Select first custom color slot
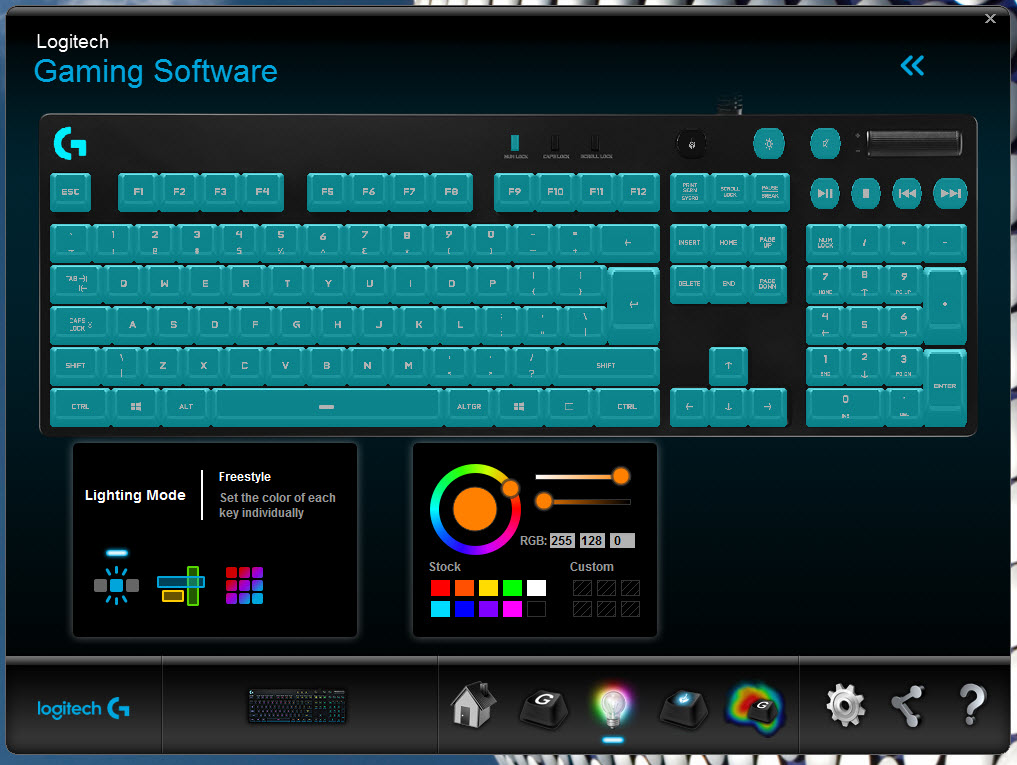 582,588
